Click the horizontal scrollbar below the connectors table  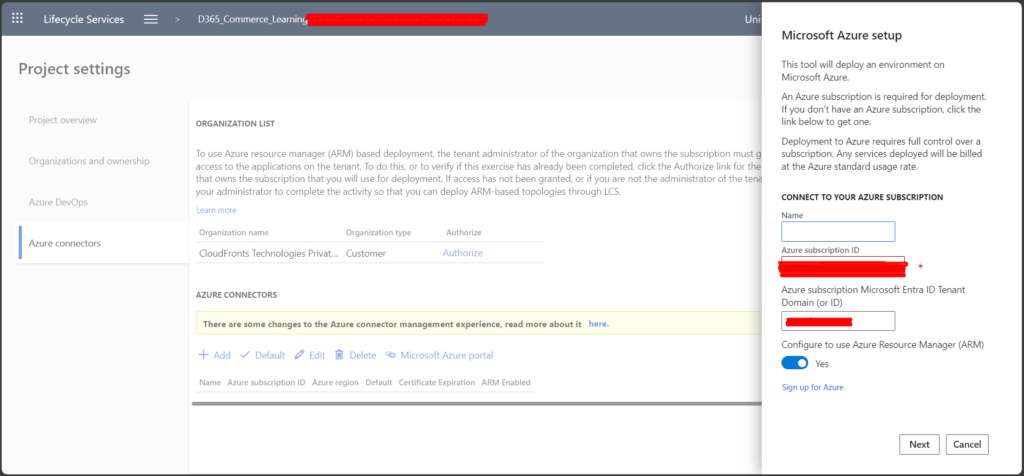(x=477, y=404)
